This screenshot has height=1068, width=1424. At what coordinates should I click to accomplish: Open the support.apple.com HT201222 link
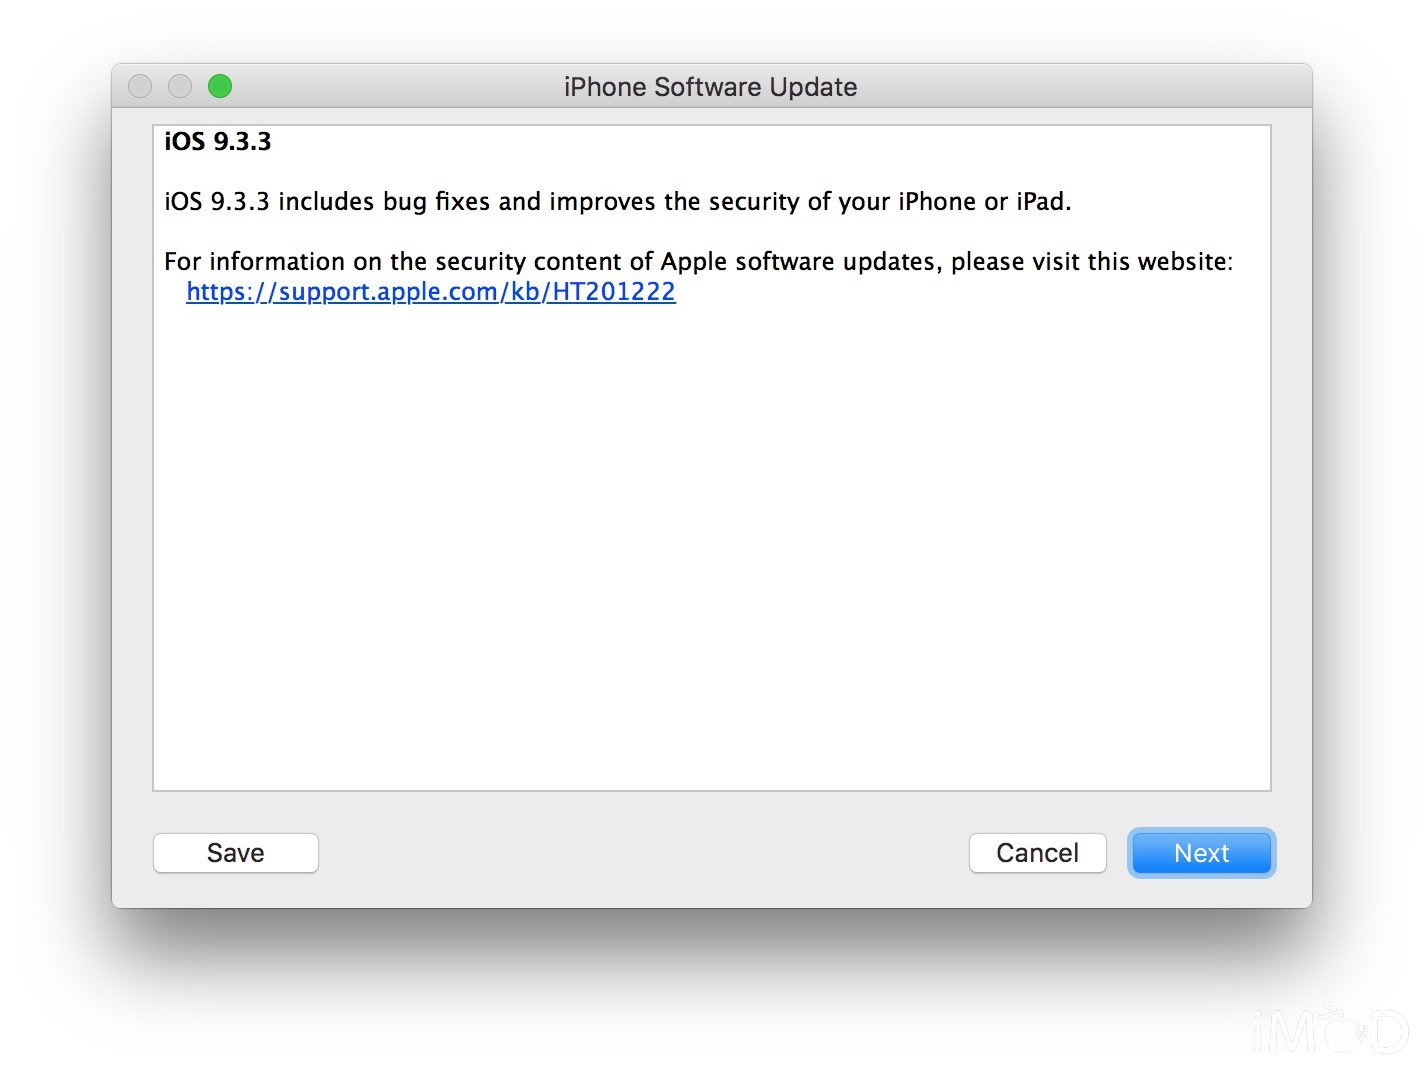click(431, 292)
